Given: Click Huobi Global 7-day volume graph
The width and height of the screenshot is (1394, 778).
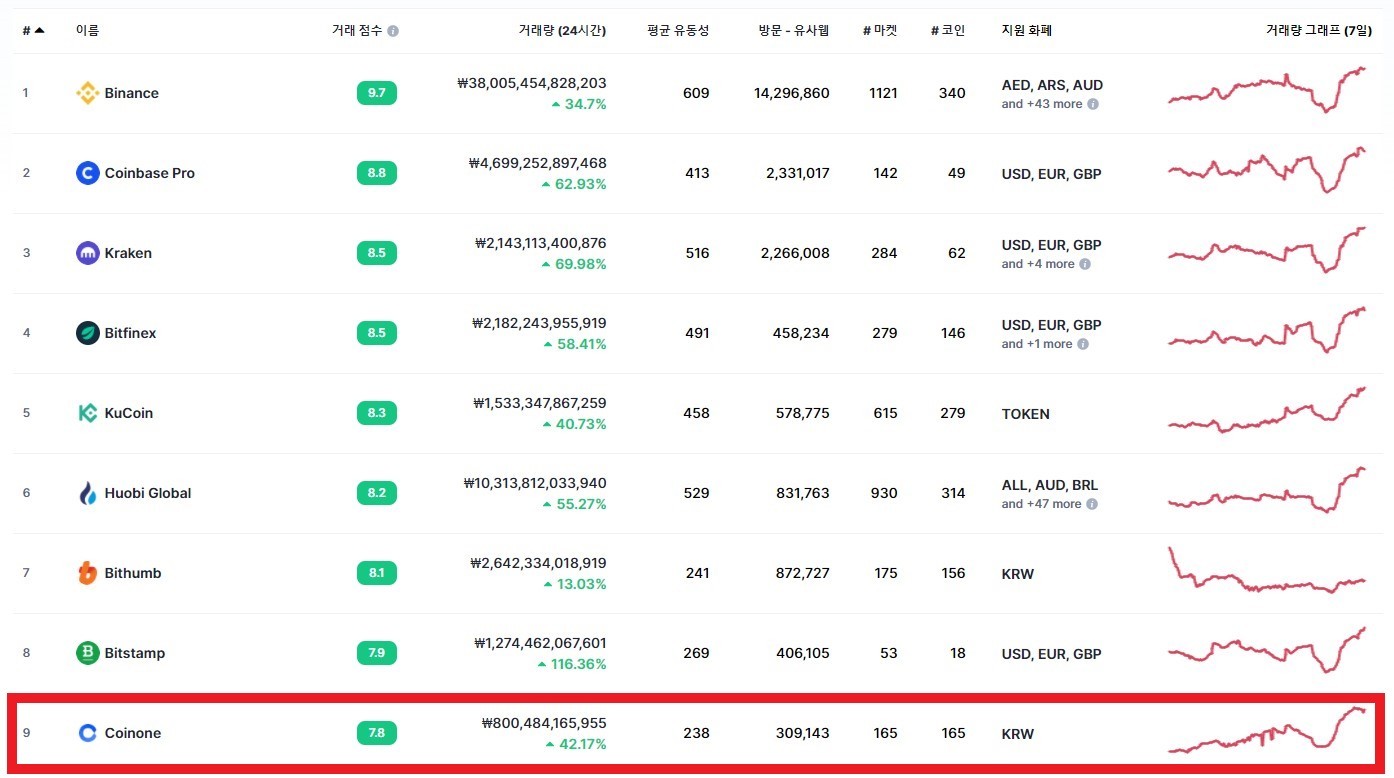Looking at the screenshot, I should coord(1267,490).
